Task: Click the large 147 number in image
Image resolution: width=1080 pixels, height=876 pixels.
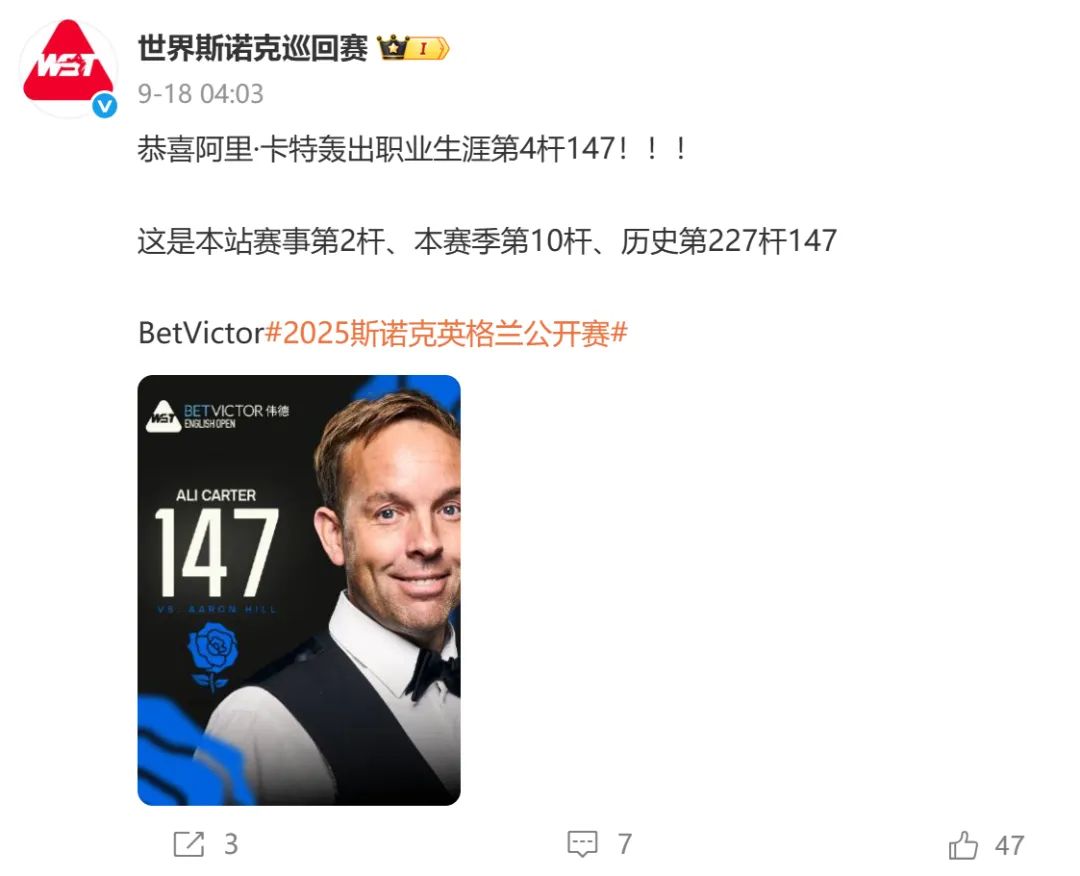Action: (216, 553)
